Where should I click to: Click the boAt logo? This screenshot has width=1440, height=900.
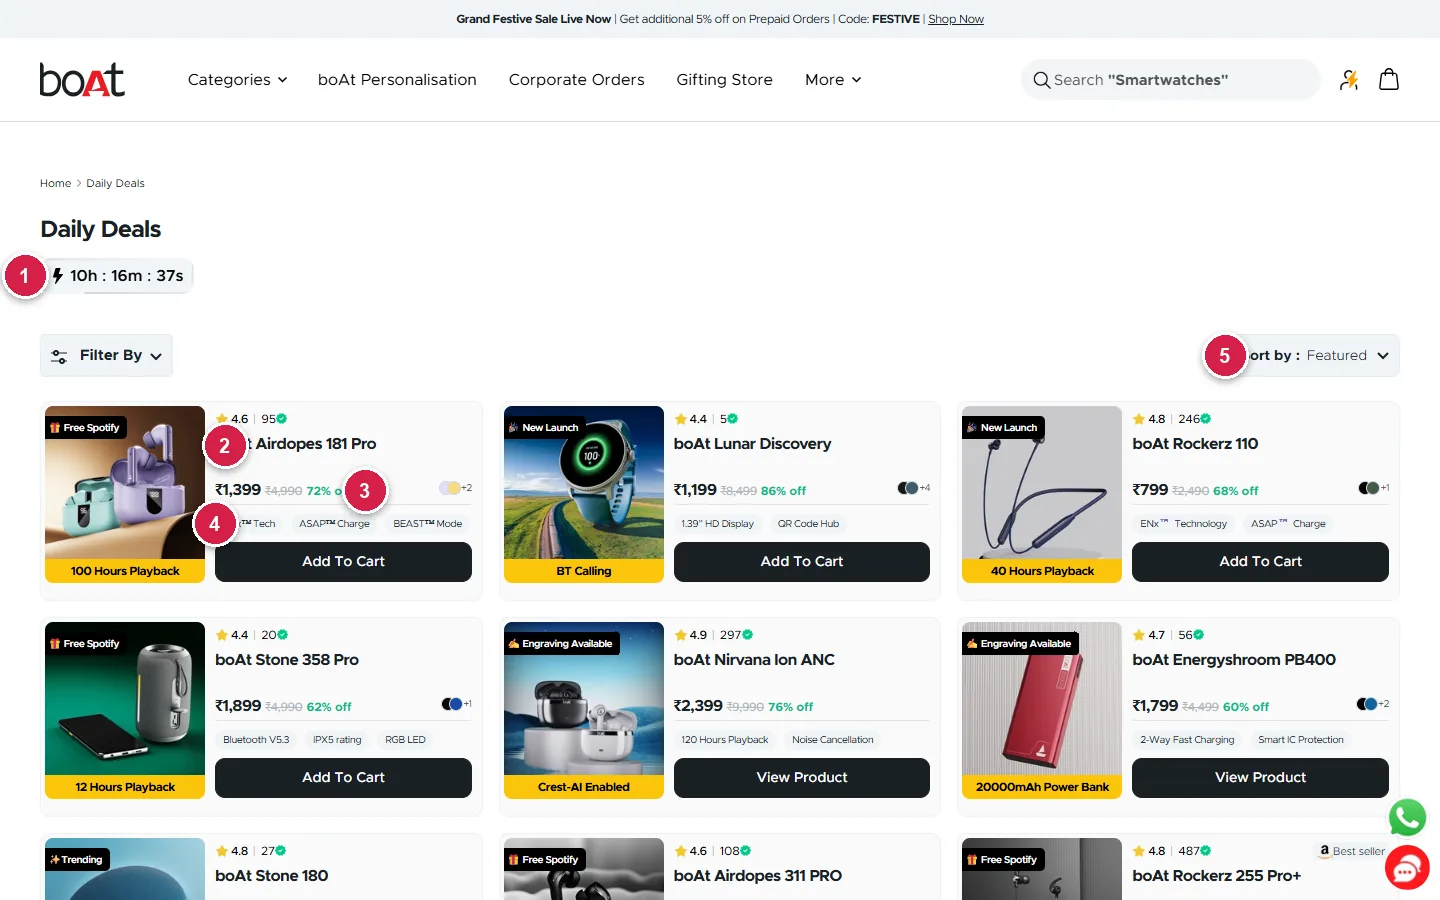click(x=82, y=80)
